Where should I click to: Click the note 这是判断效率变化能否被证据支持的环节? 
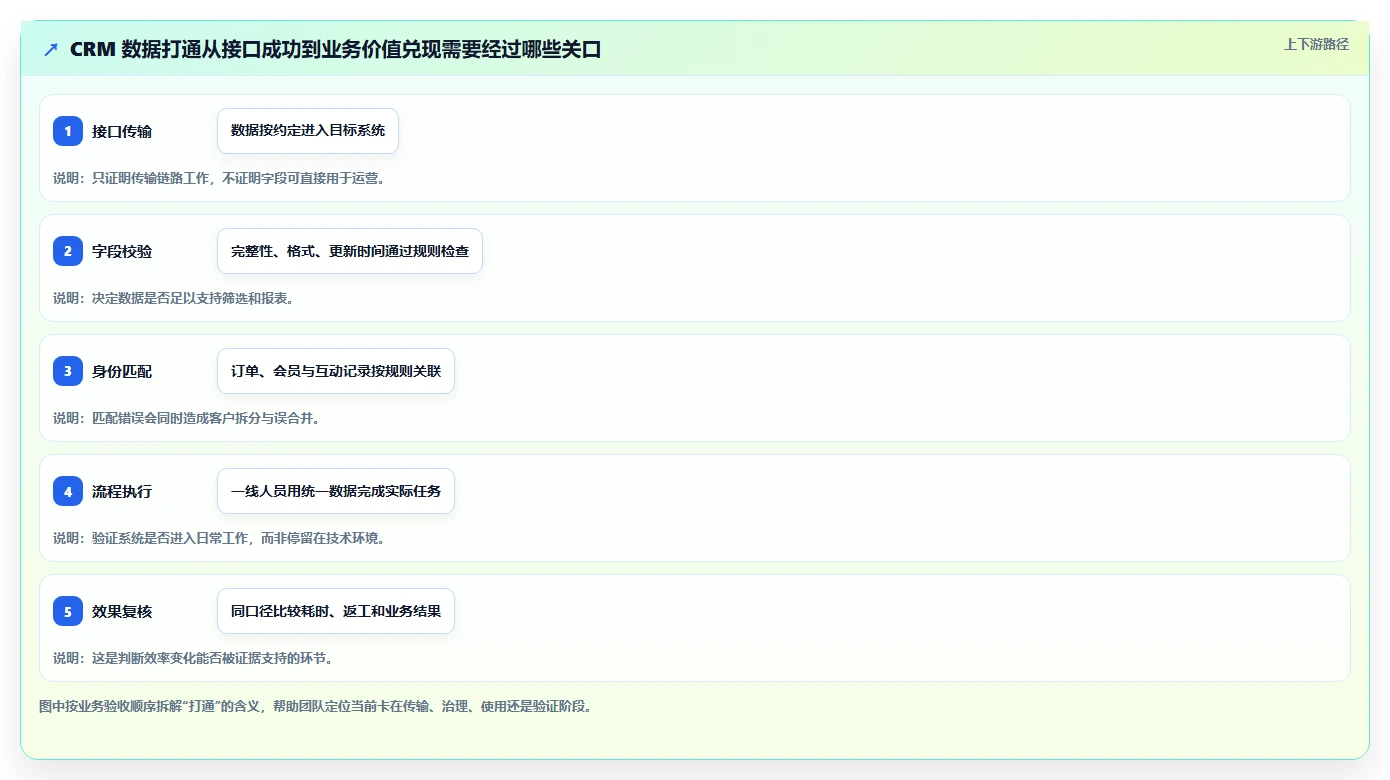(x=193, y=658)
